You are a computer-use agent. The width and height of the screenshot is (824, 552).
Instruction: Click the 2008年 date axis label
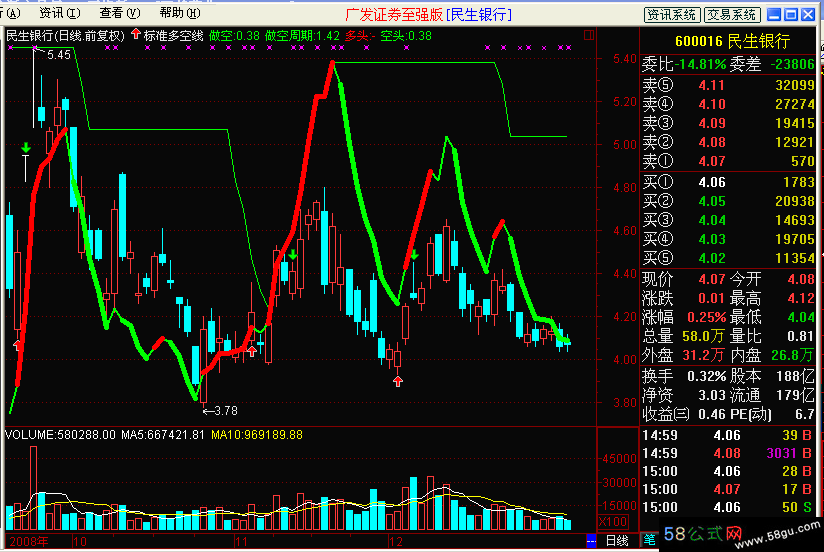(28, 541)
